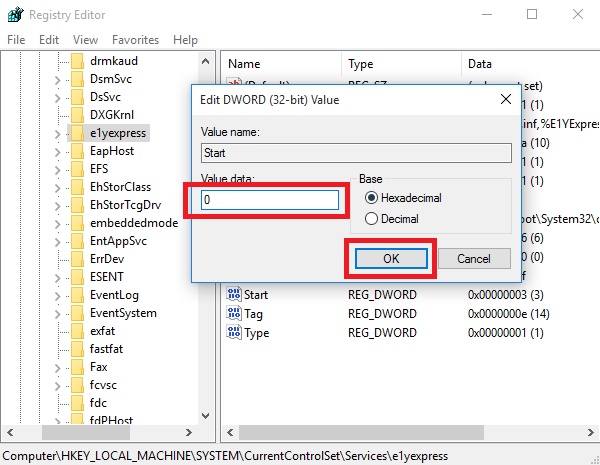The height and width of the screenshot is (465, 600).
Task: Expand the Fax tree node
Action: [57, 368]
